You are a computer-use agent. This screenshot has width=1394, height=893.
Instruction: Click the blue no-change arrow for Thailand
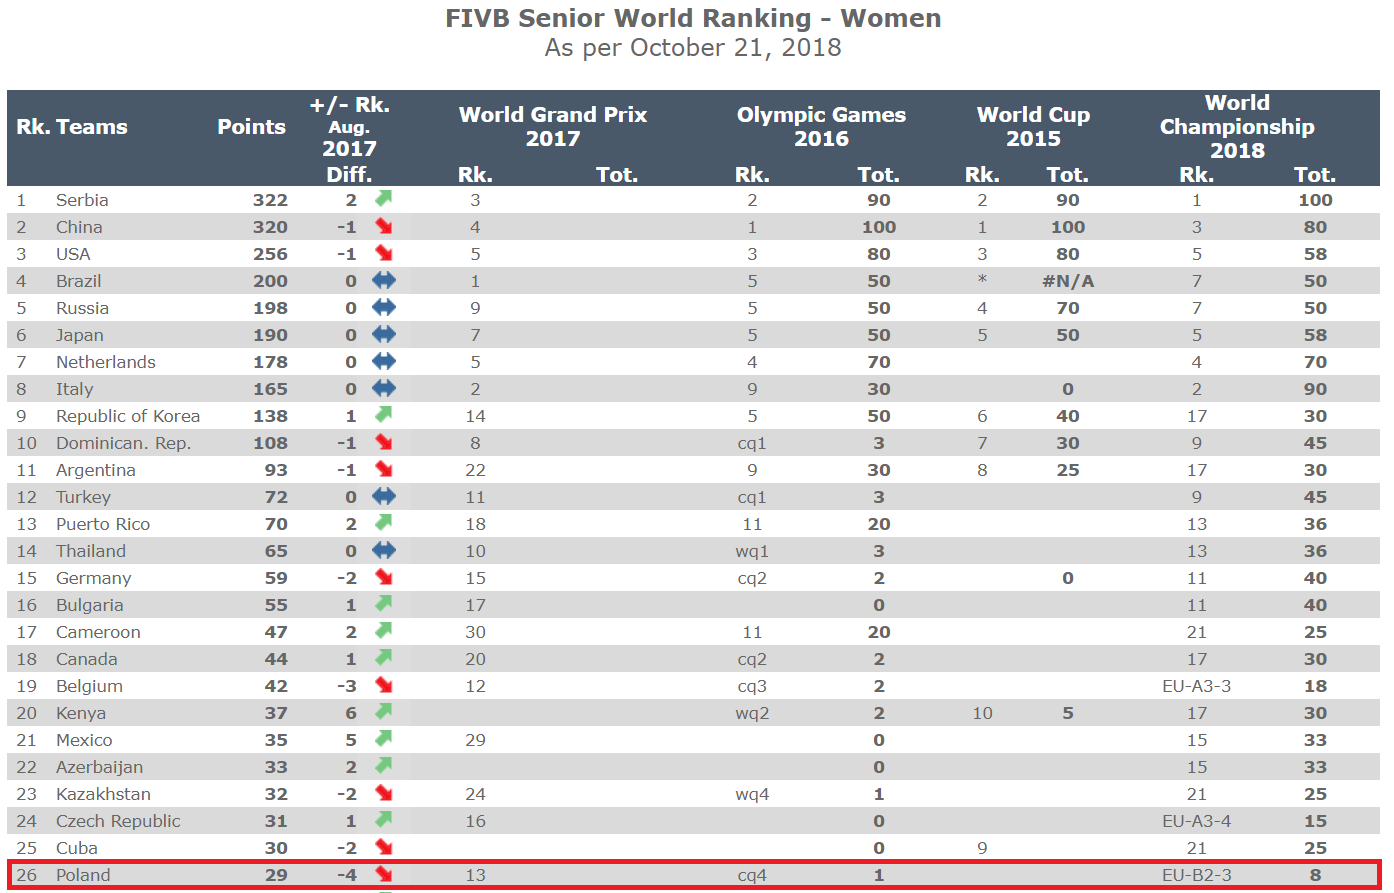(x=383, y=550)
